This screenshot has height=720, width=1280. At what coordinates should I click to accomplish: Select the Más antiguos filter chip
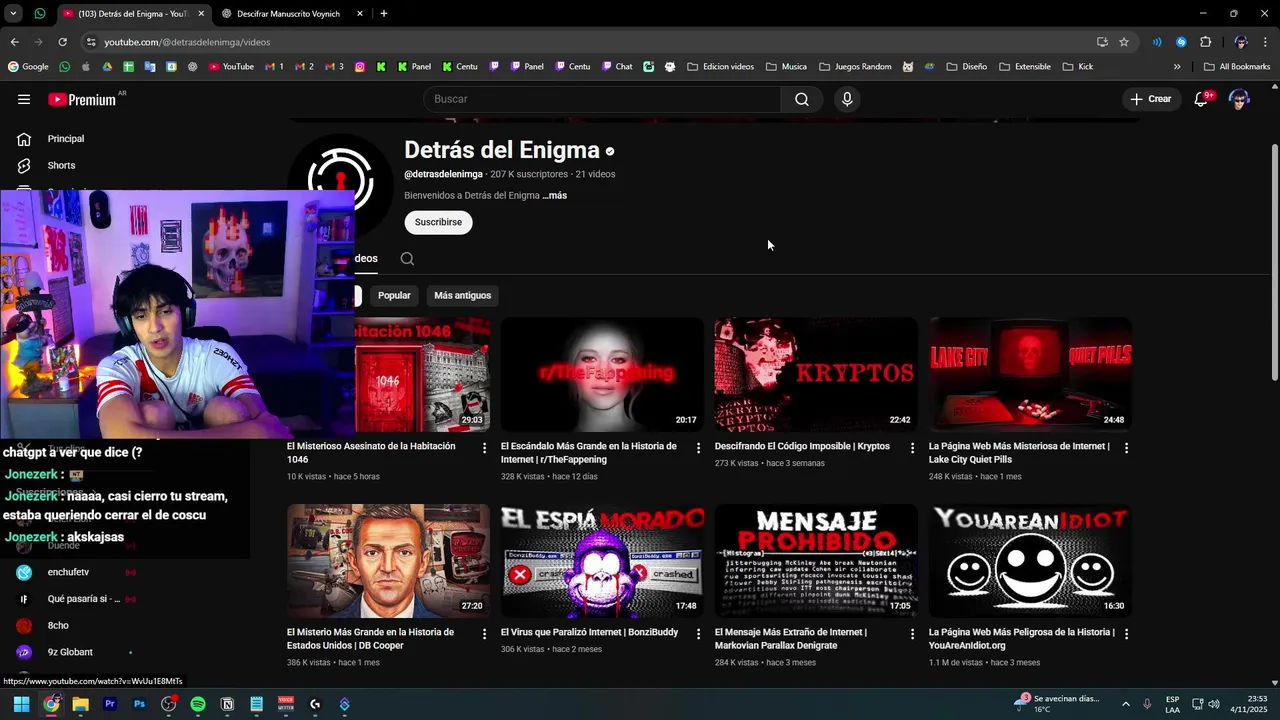pyautogui.click(x=463, y=296)
